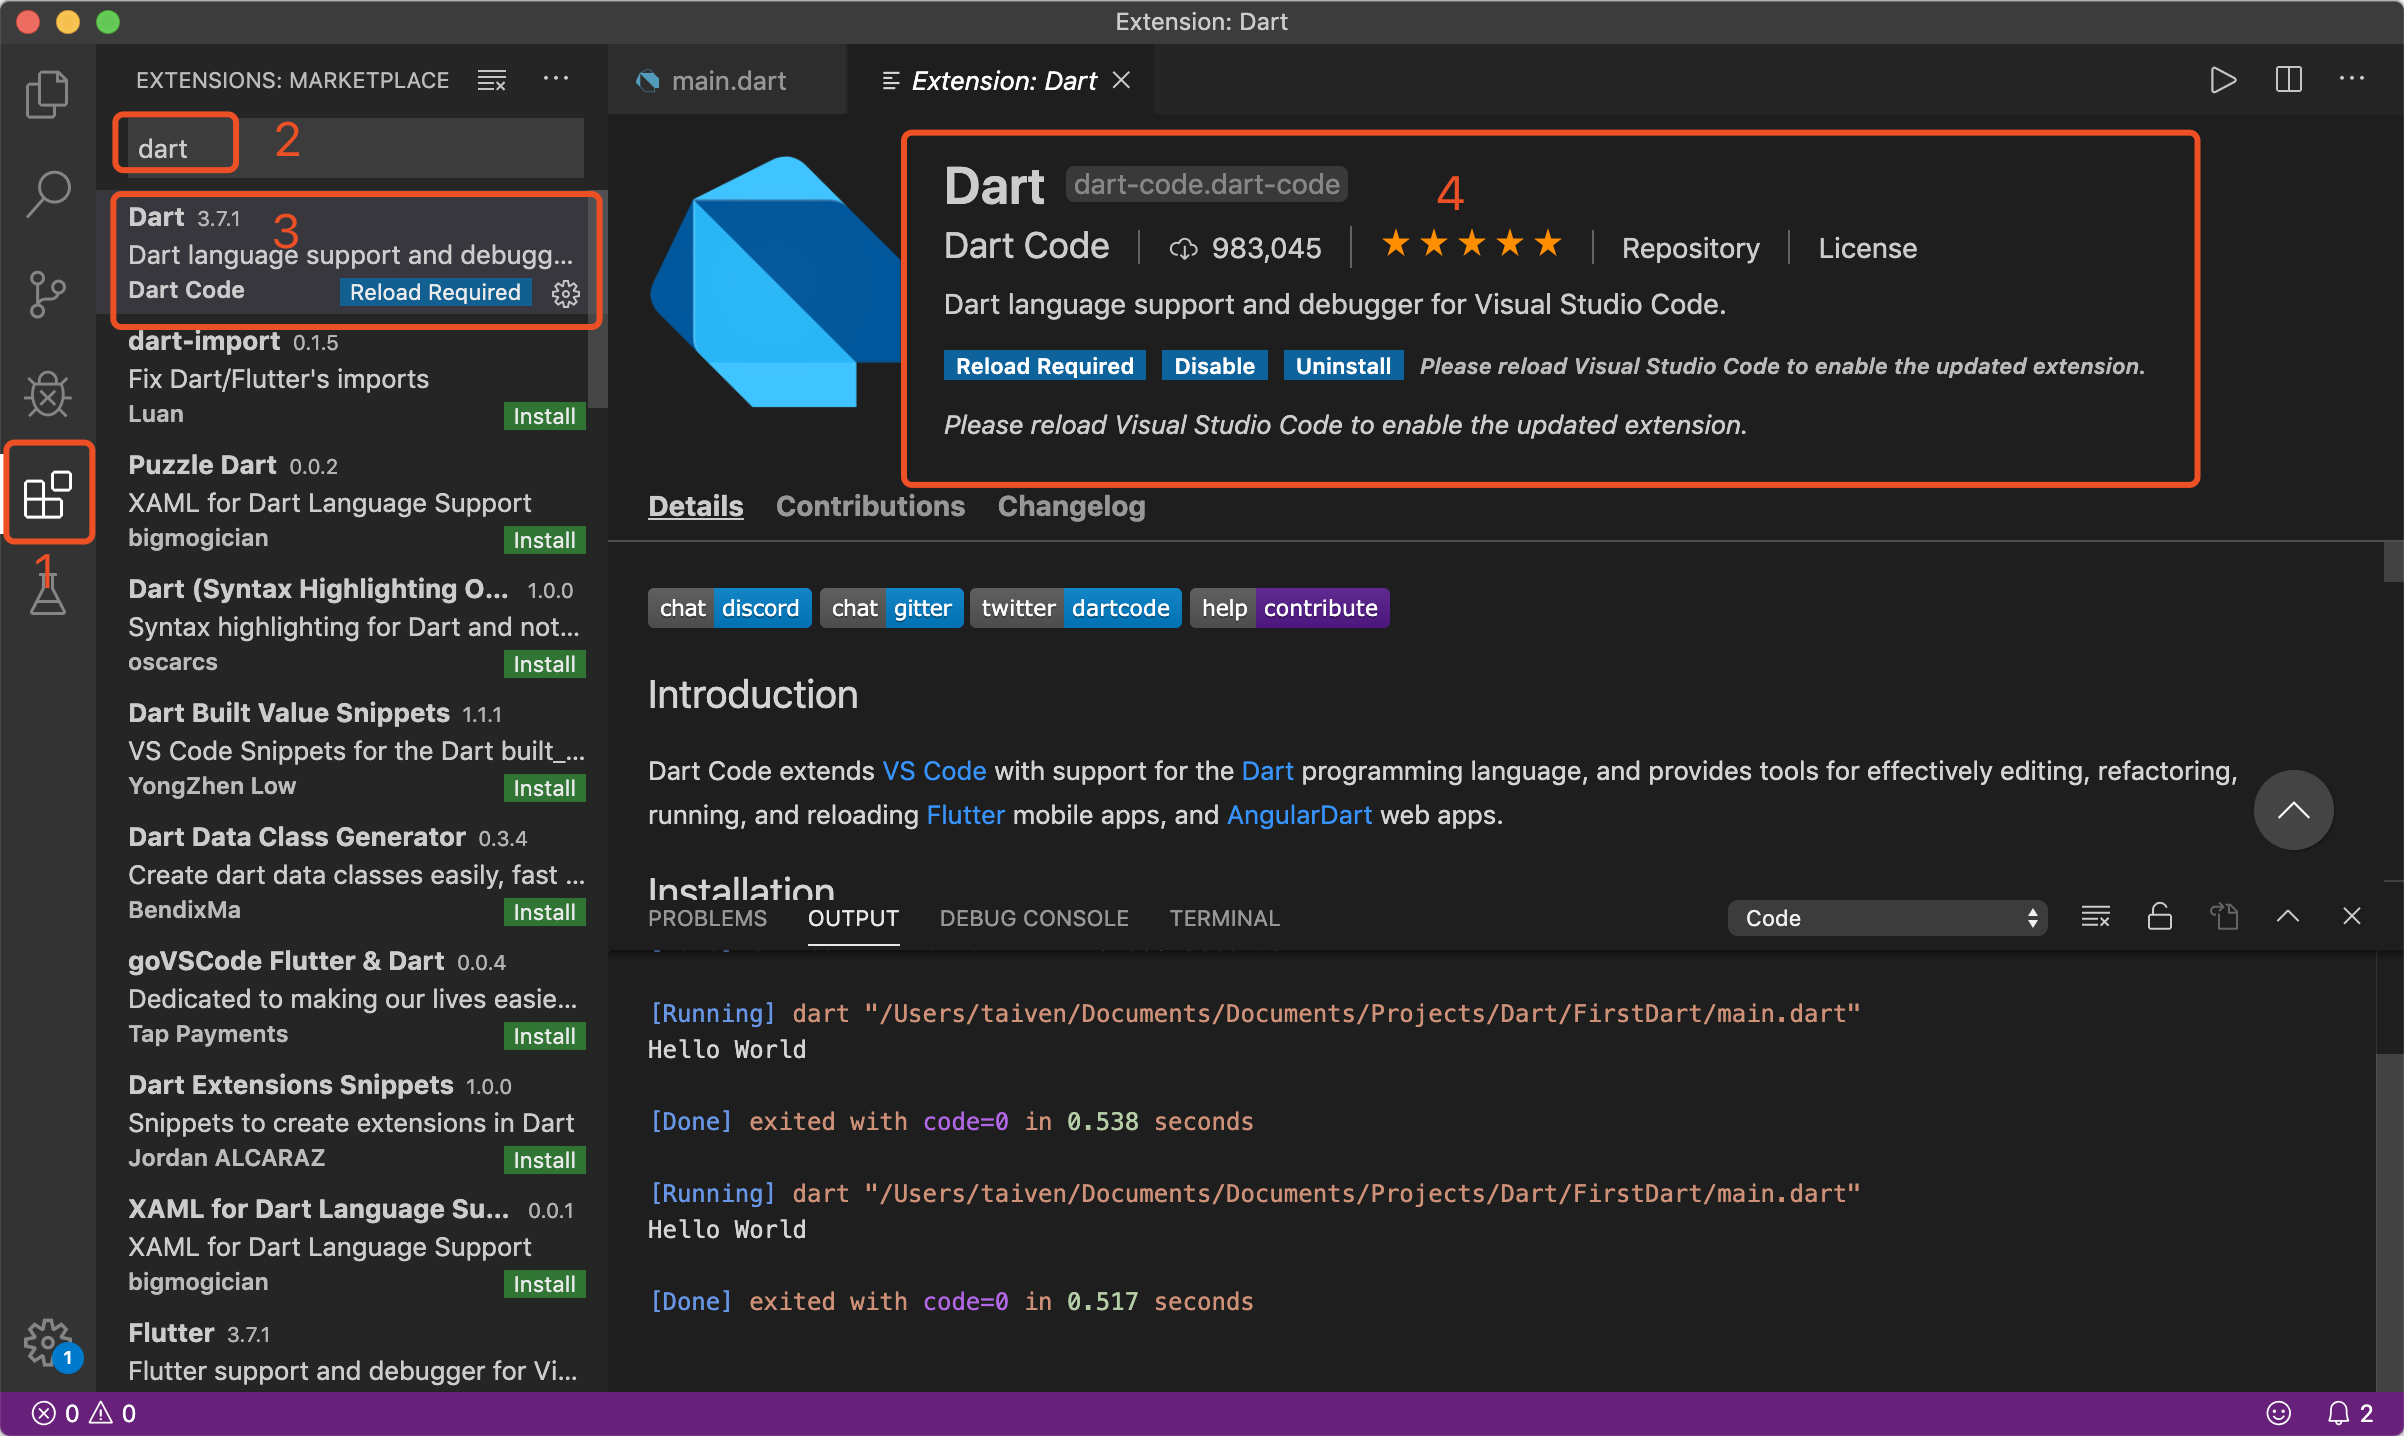
Task: Open the Repository link
Action: [x=1690, y=248]
